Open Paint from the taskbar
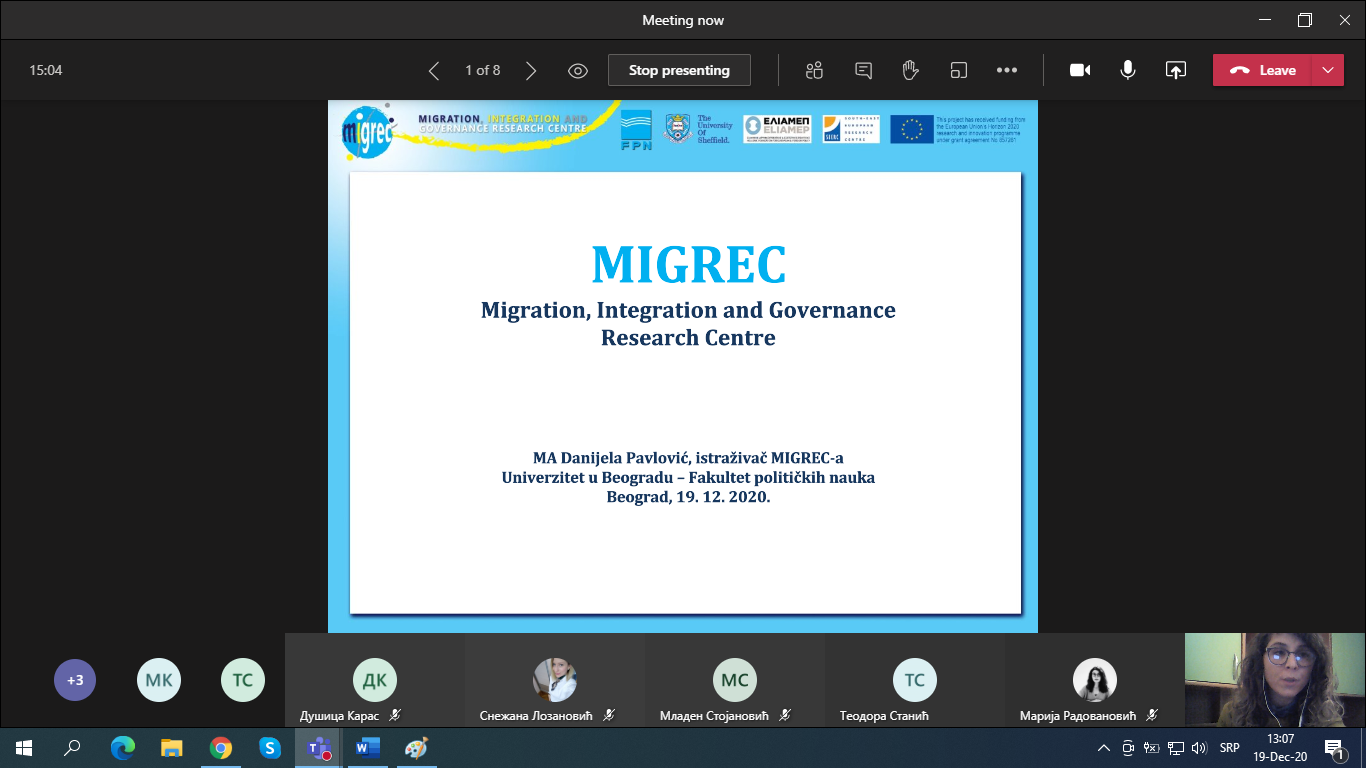1366x768 pixels. tap(415, 748)
